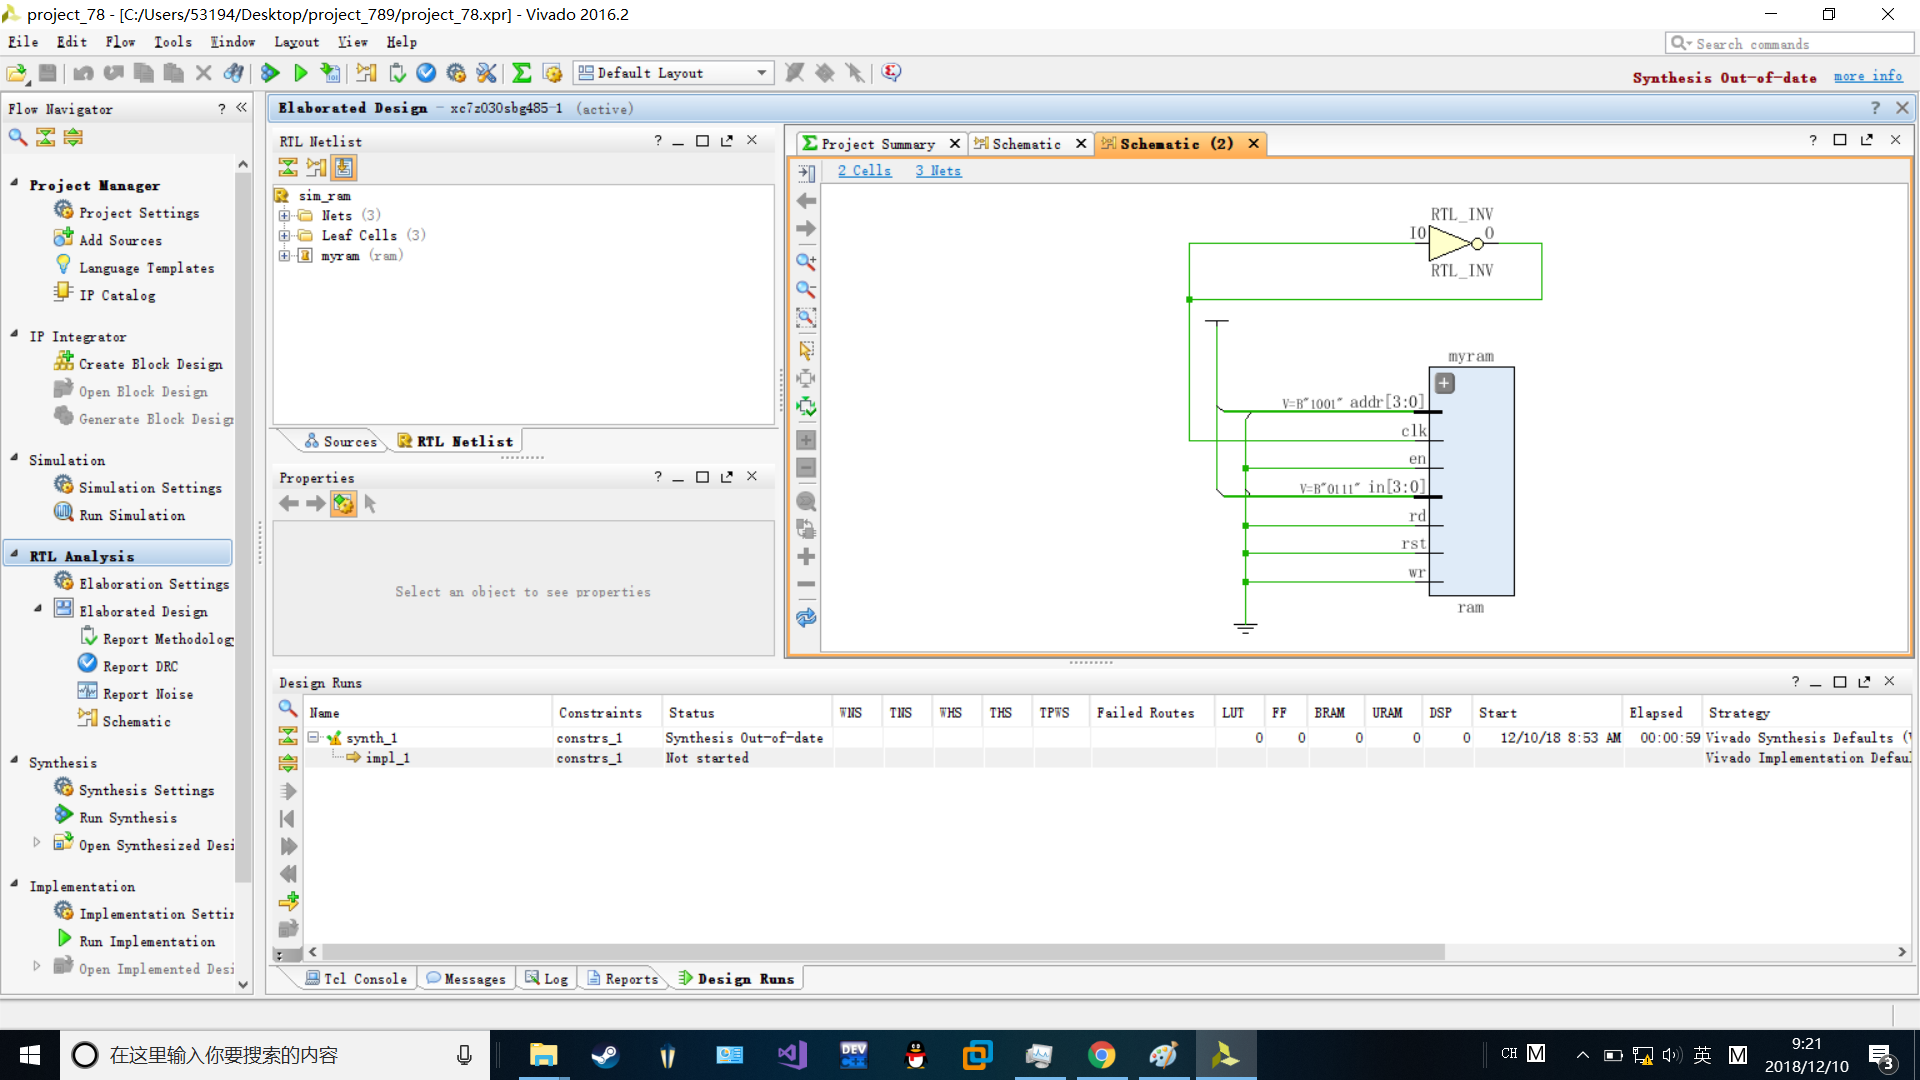Expand the myram block plus button
Viewport: 1920px width, 1080px height.
tap(1444, 383)
